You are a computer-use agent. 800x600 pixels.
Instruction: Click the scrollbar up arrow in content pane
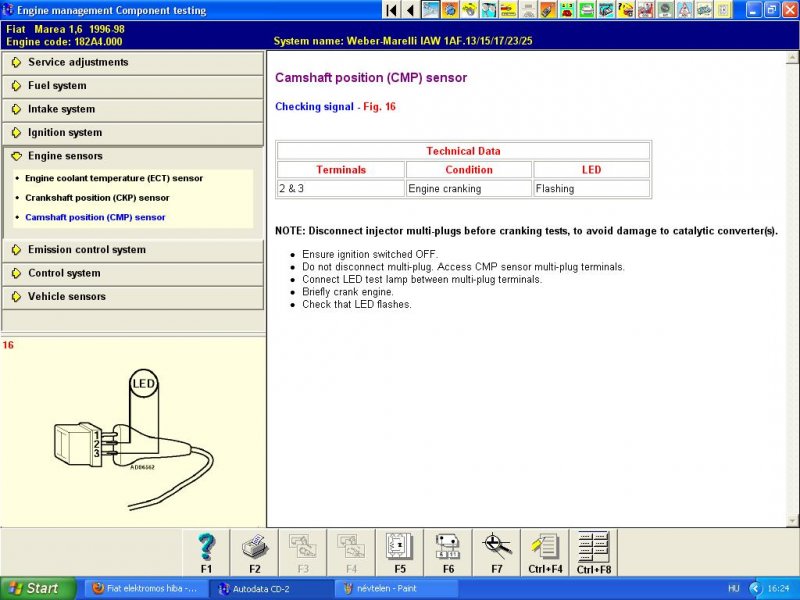(792, 59)
